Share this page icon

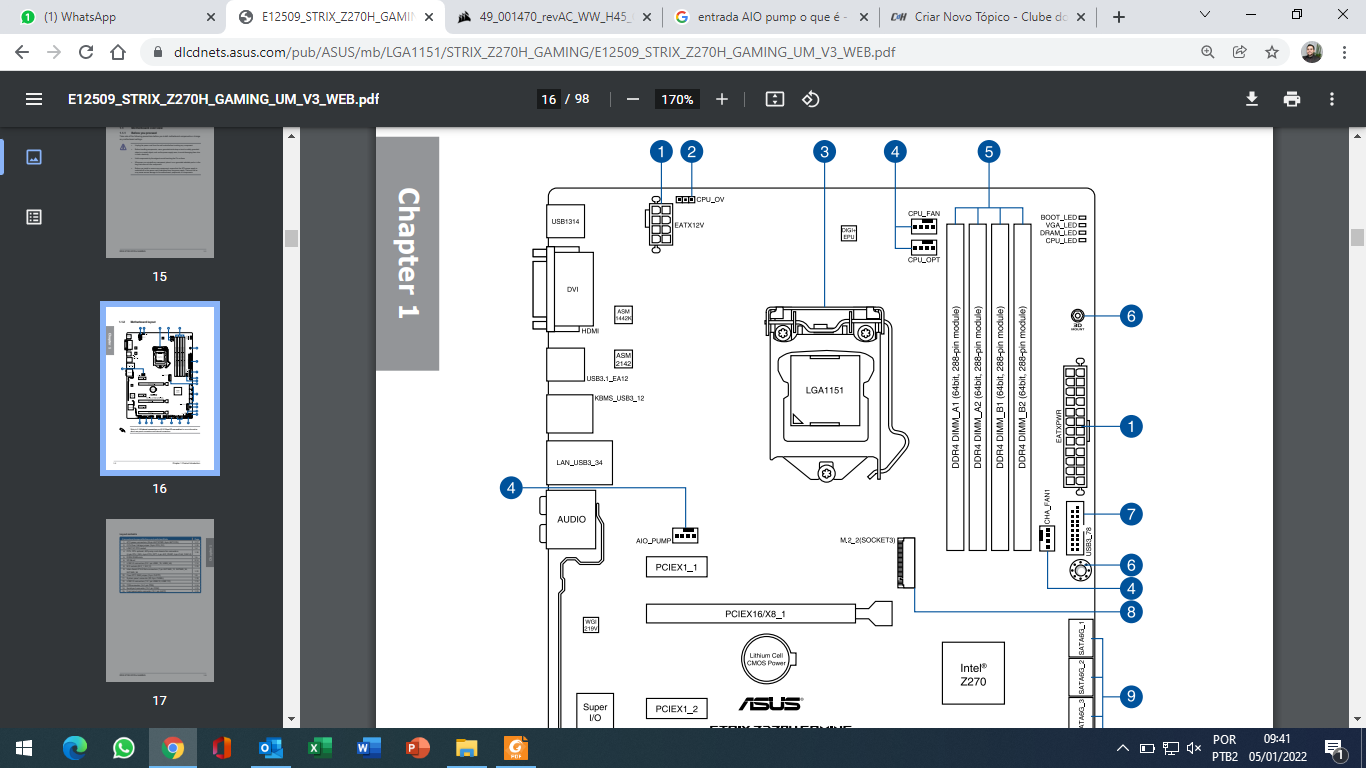pos(1240,52)
